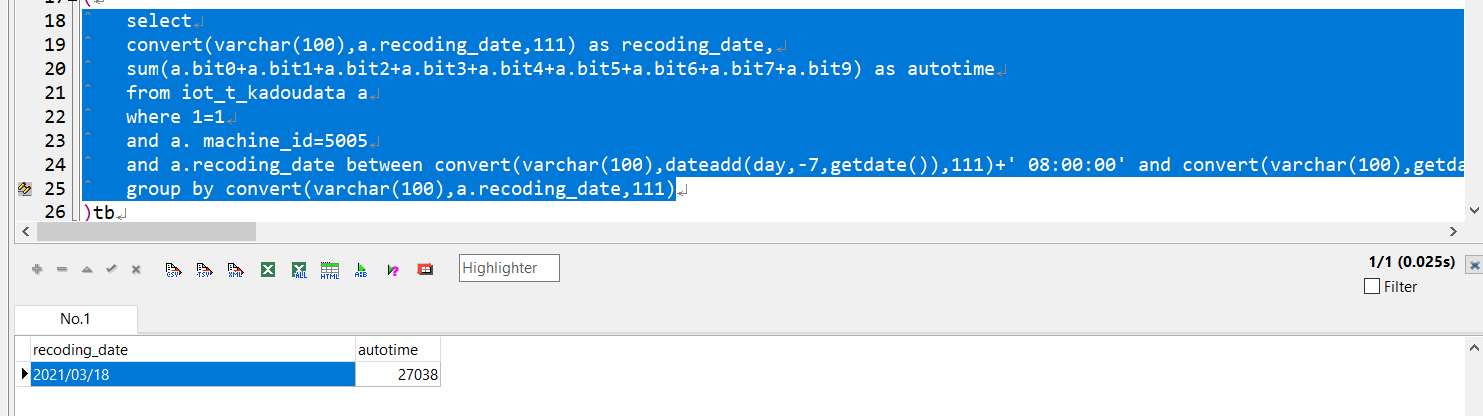Click the recoding_date column header

pos(193,350)
